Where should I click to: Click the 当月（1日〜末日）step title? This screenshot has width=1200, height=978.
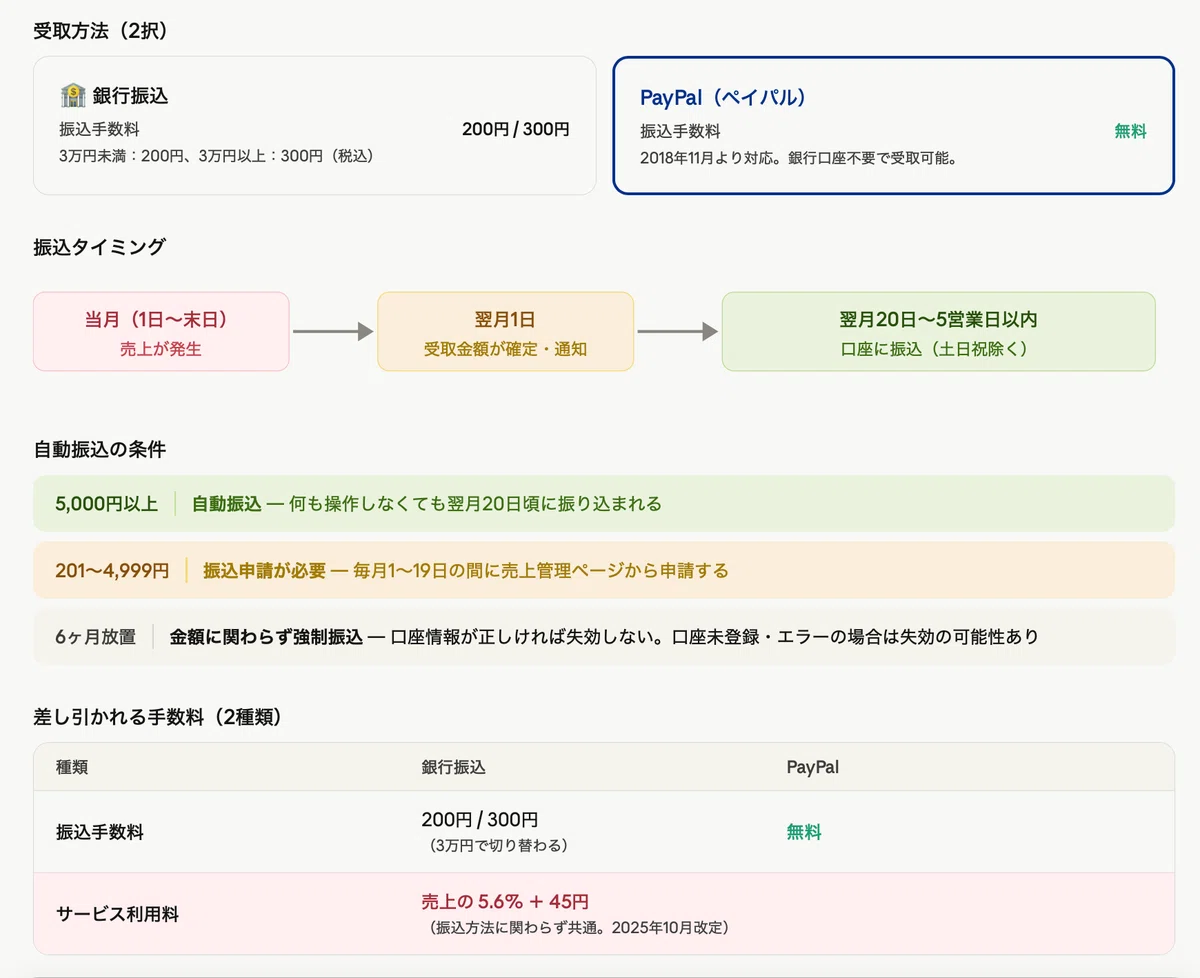coord(161,320)
